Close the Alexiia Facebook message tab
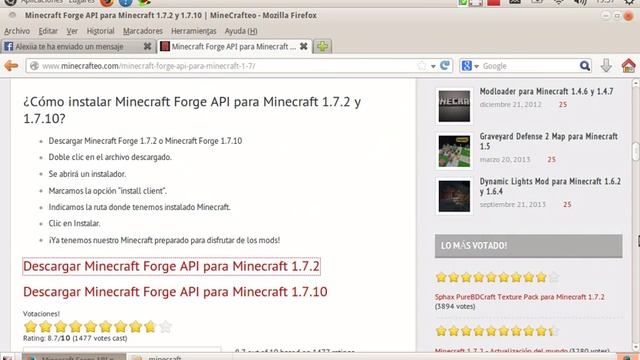The width and height of the screenshot is (640, 360). click(x=147, y=47)
